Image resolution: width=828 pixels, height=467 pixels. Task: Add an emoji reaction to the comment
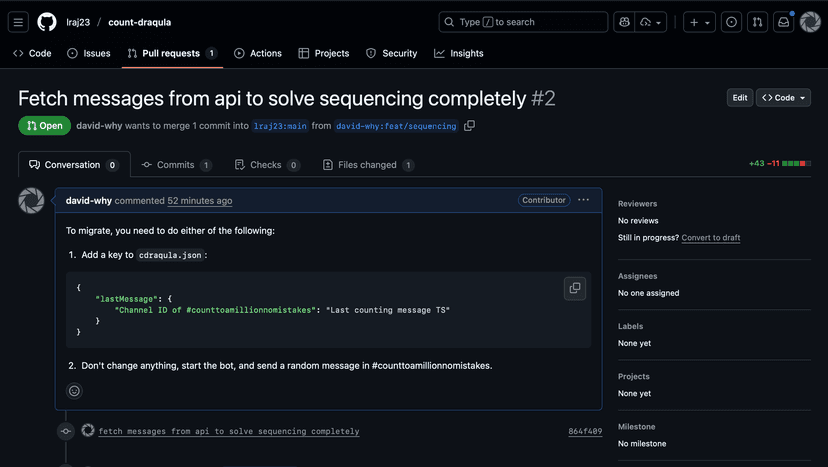[74, 391]
